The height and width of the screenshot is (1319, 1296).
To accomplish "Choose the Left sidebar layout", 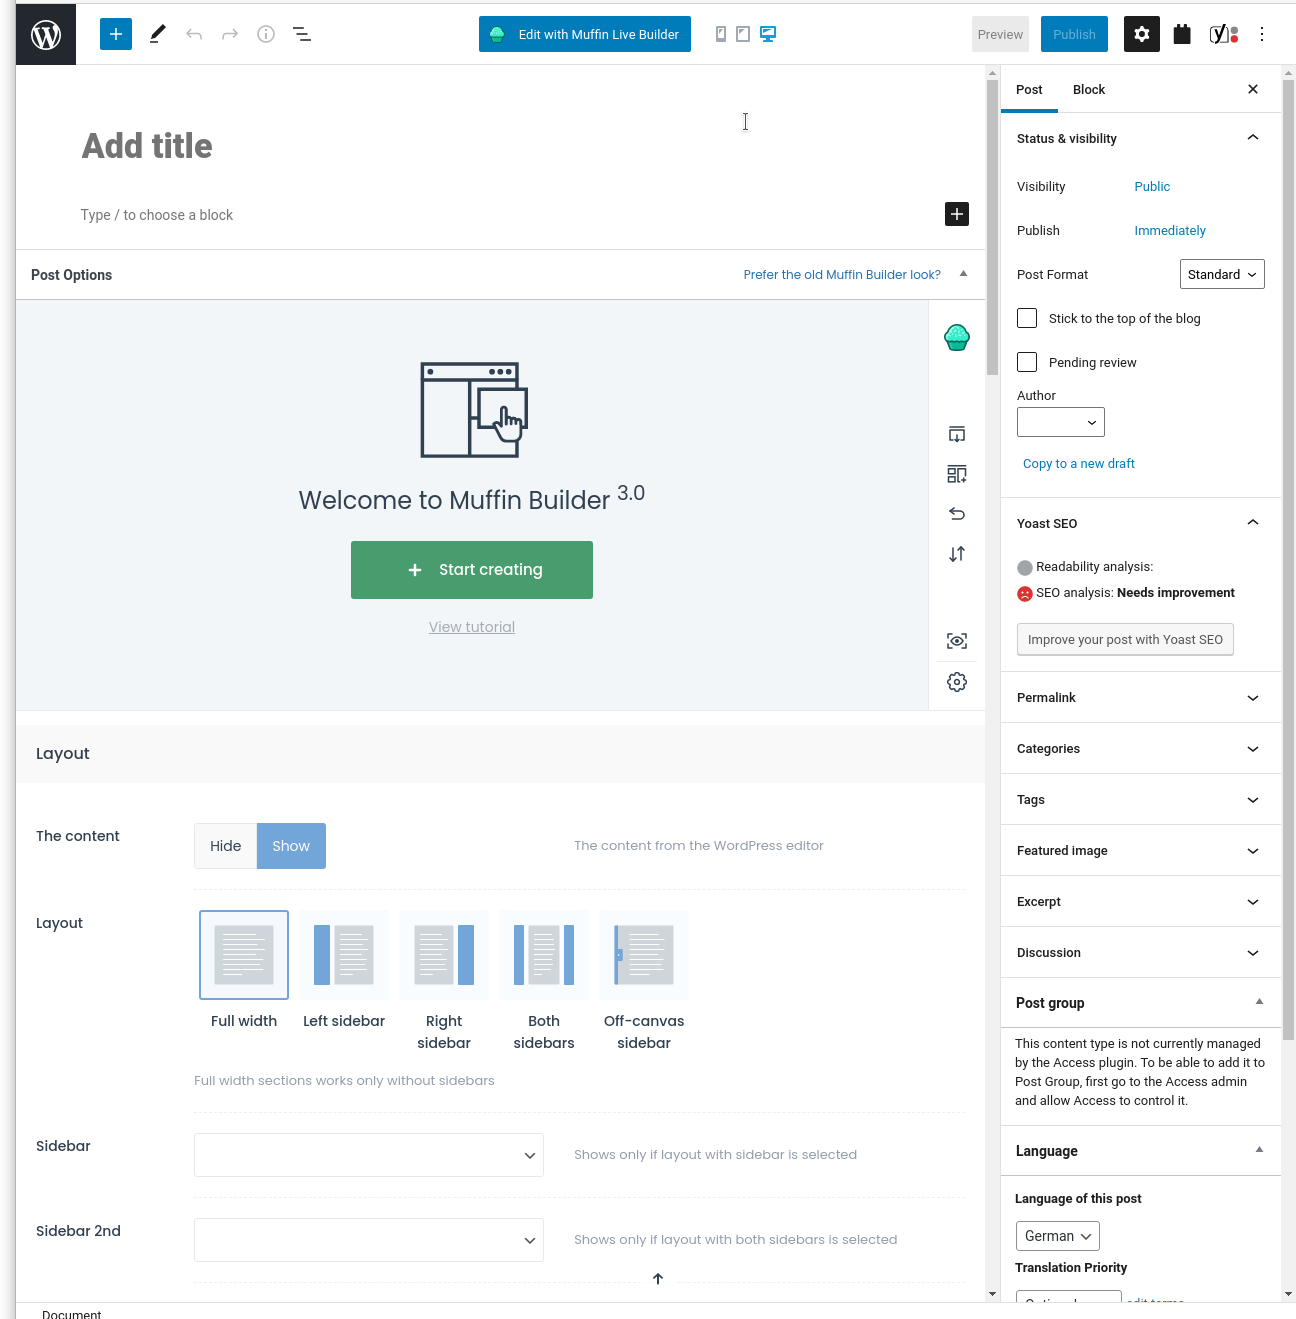I will pyautogui.click(x=344, y=955).
